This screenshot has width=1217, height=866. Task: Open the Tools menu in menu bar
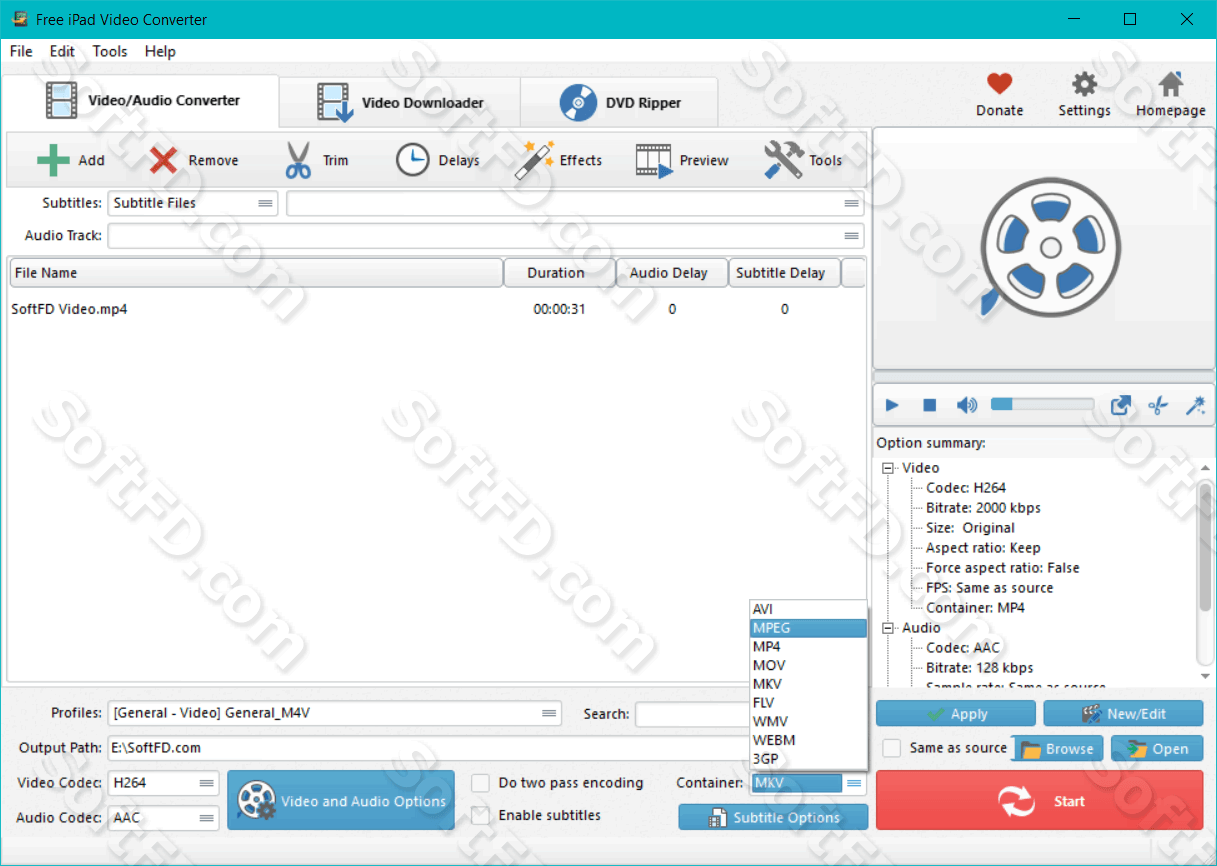pos(110,51)
